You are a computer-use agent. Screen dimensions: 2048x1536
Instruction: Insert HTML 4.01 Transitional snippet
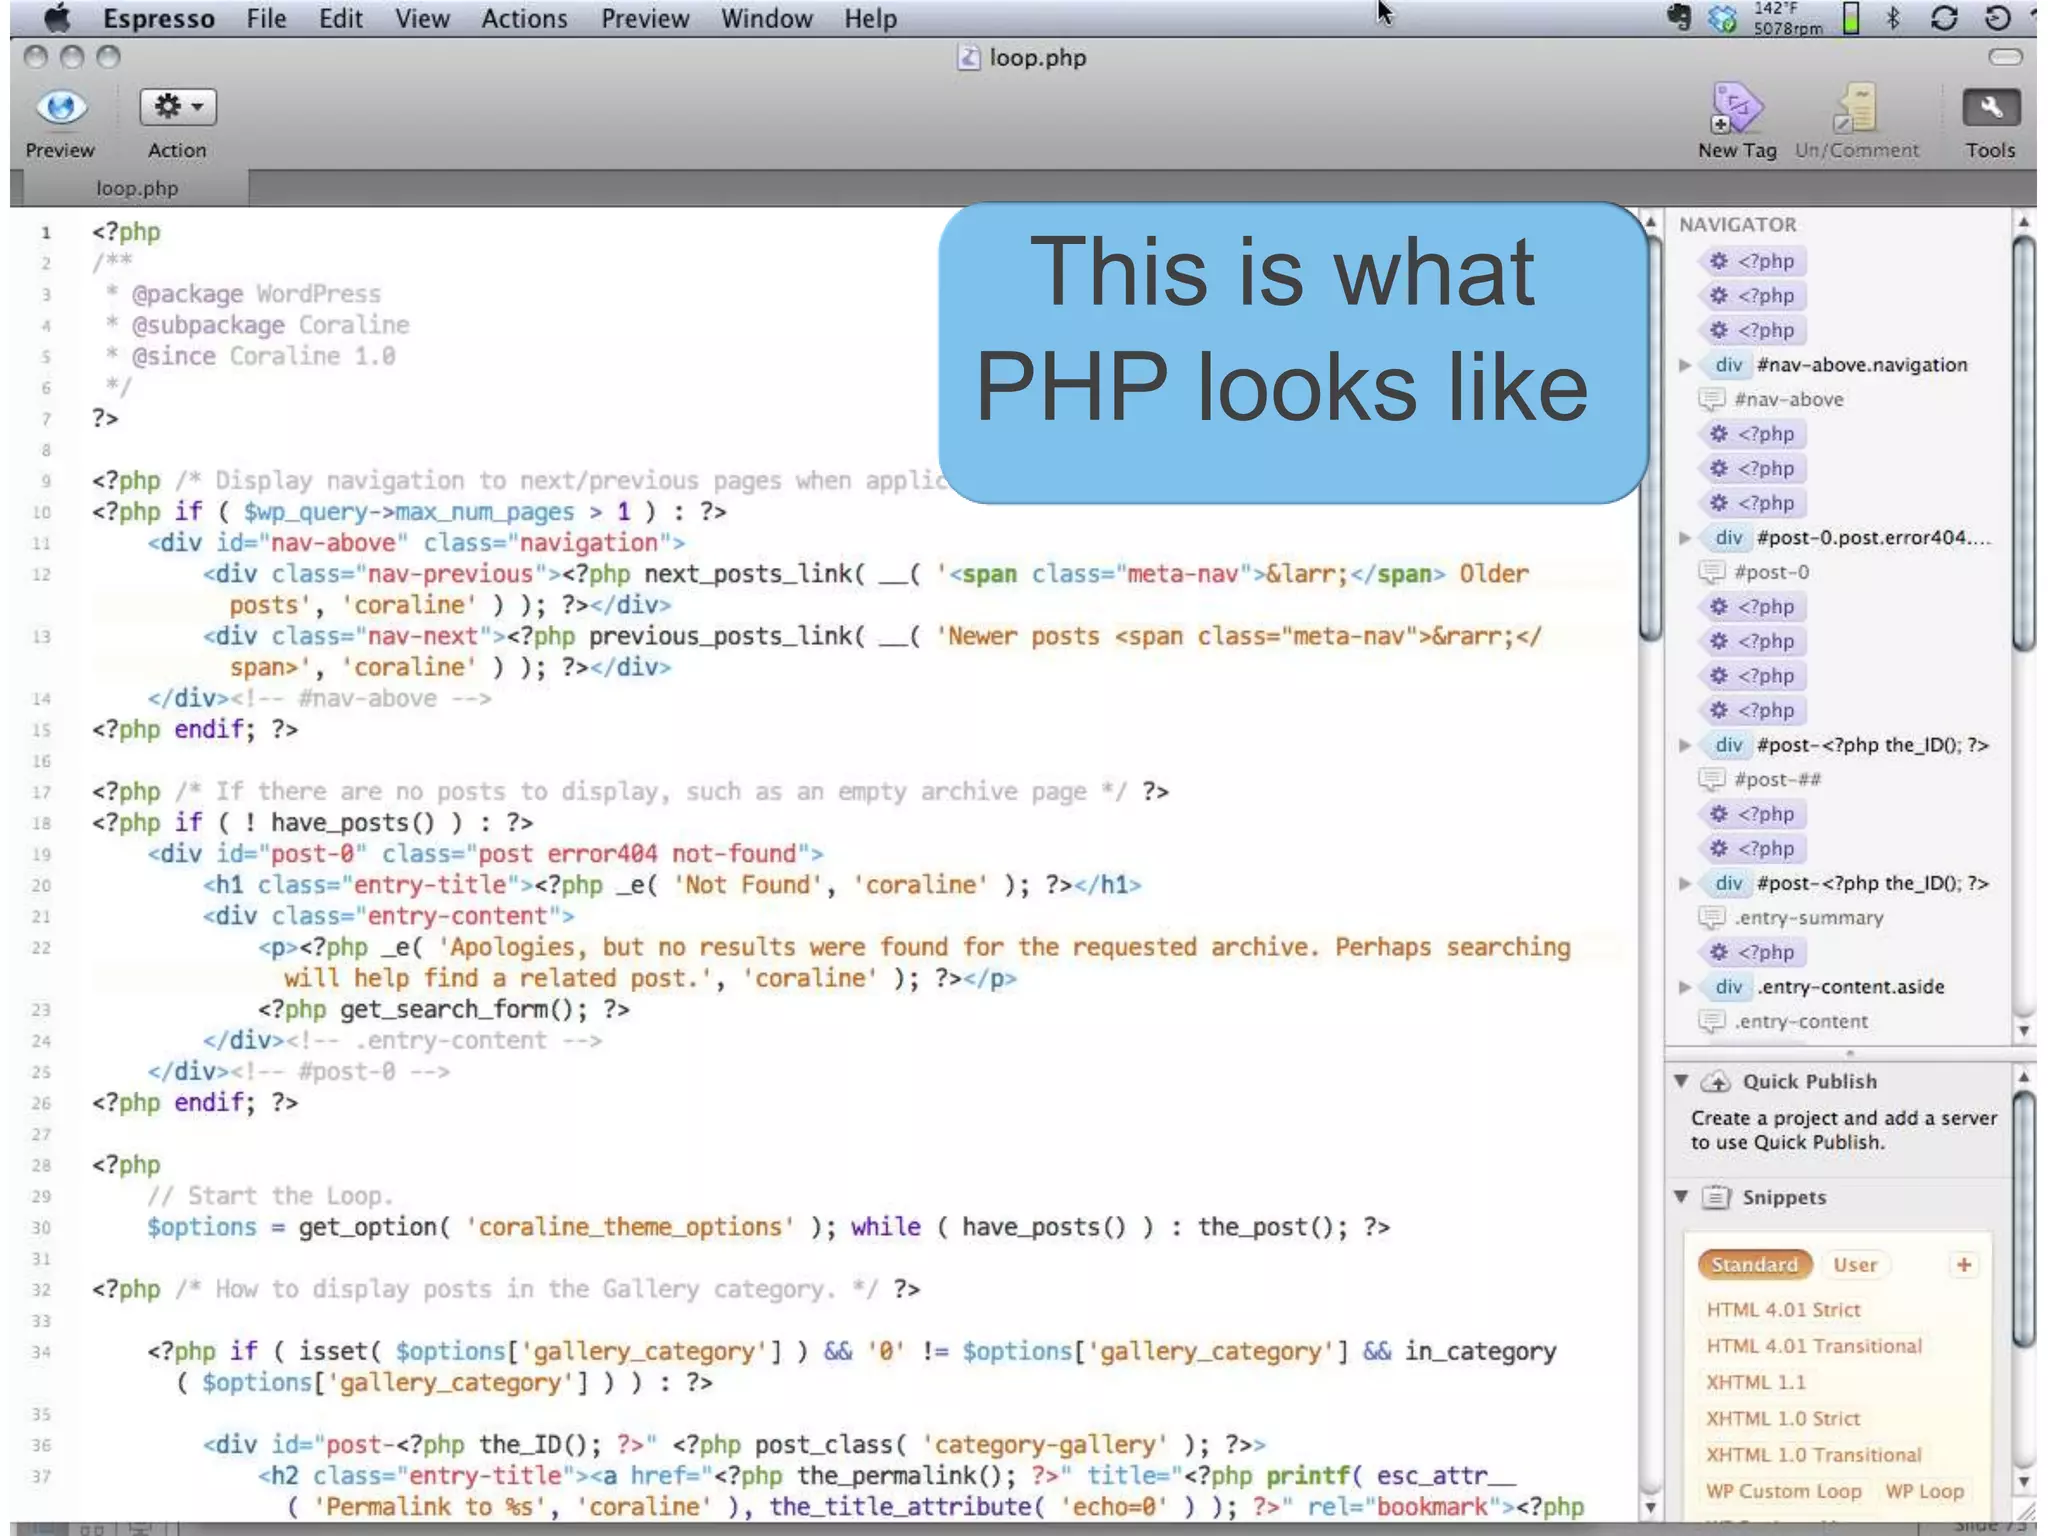[x=1814, y=1346]
